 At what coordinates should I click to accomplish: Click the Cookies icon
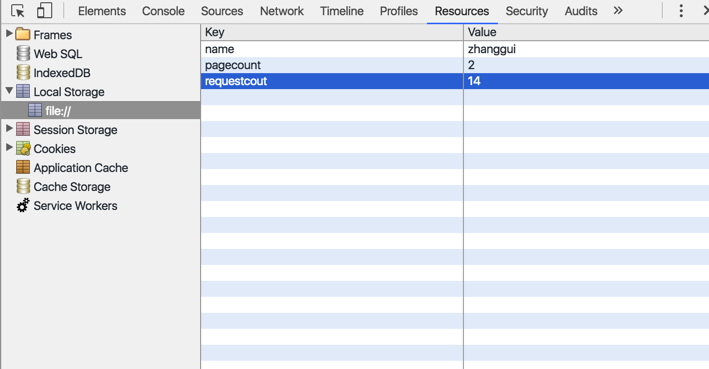click(23, 148)
